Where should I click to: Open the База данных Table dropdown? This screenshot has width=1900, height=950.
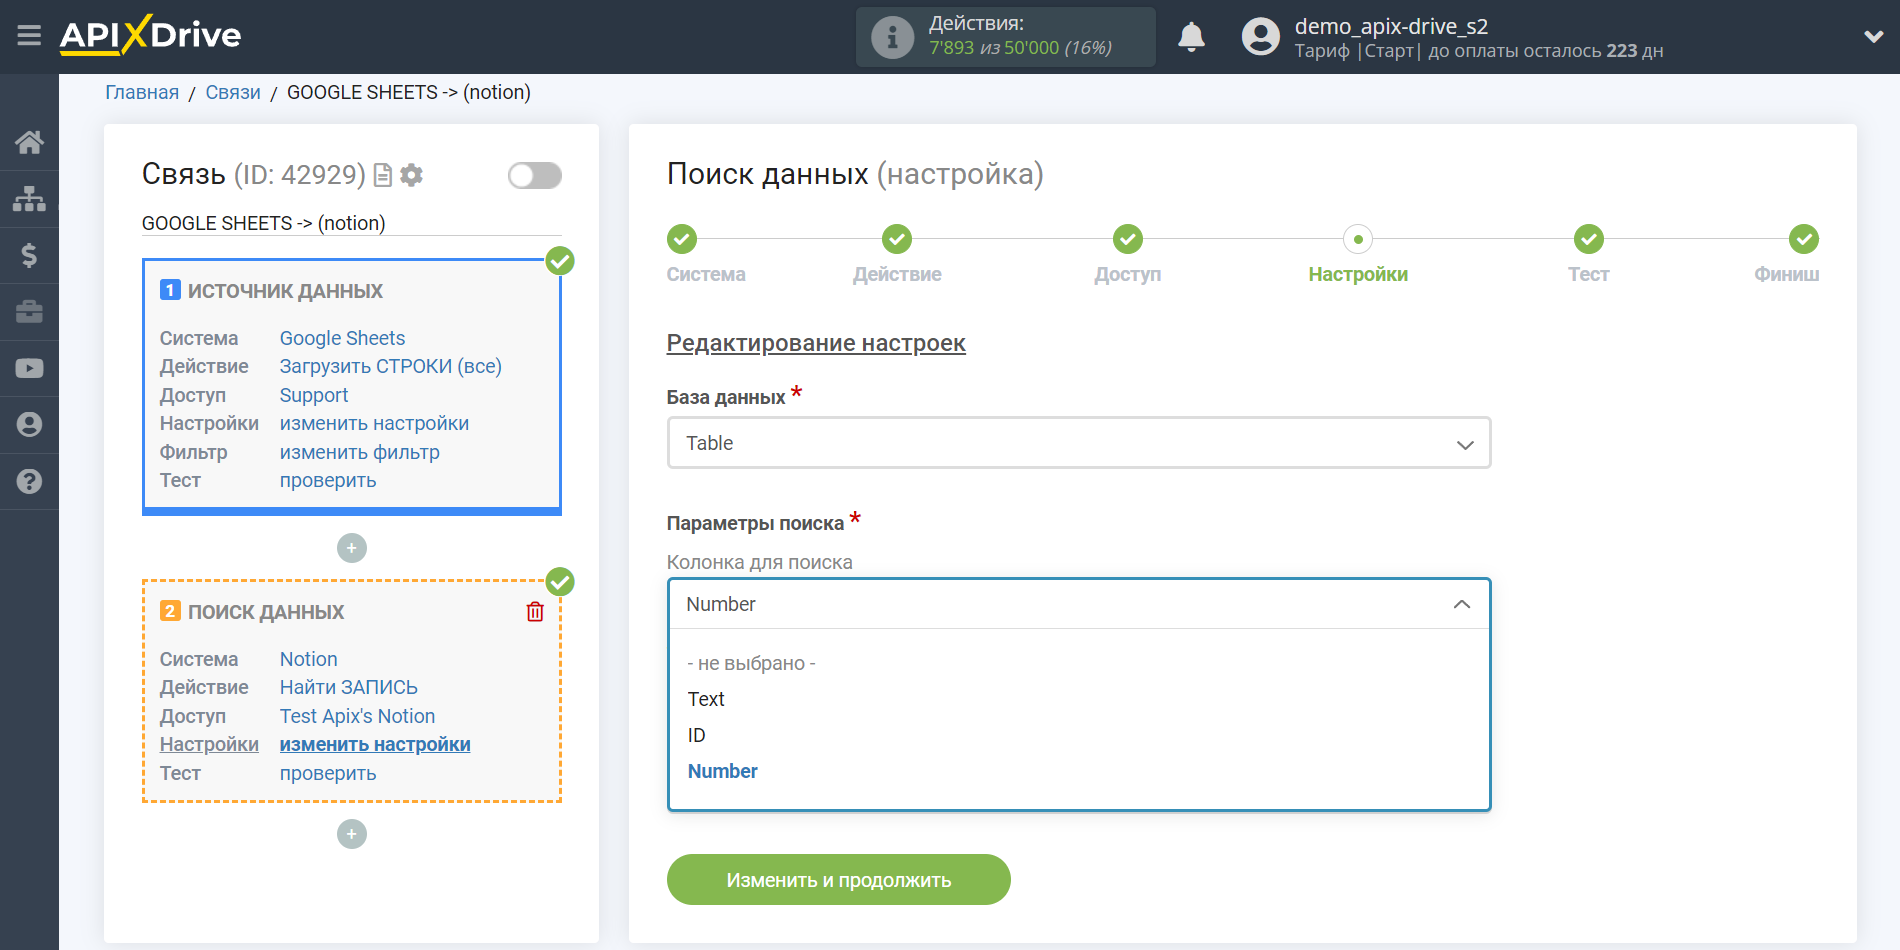click(1079, 443)
